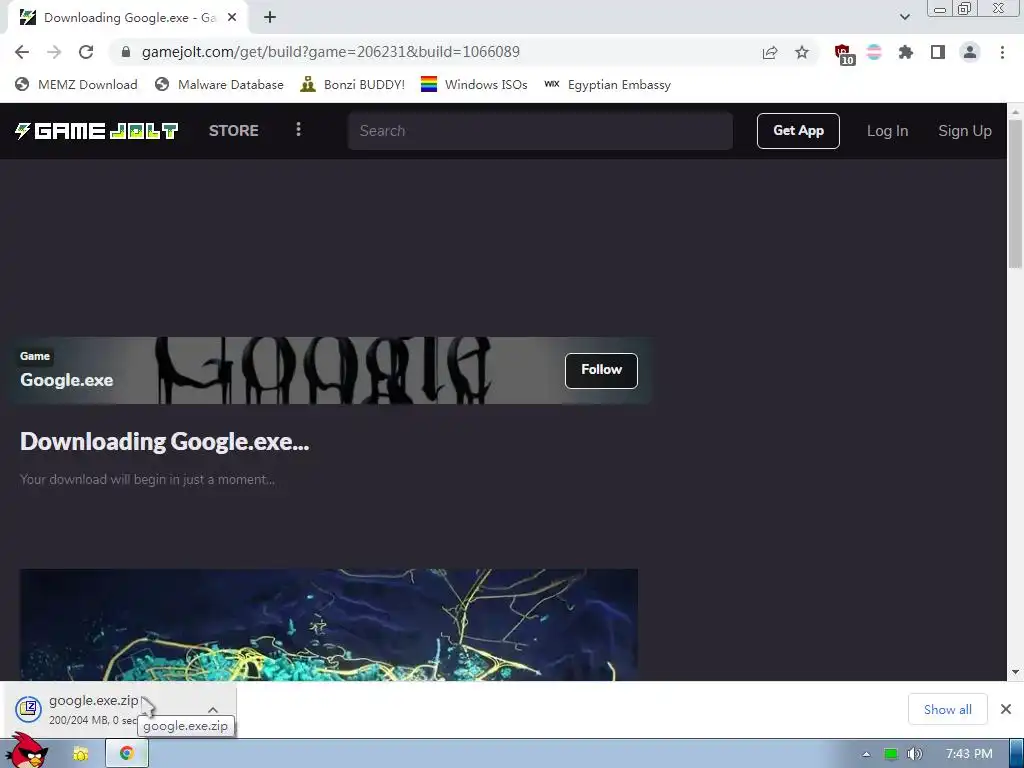Open the map artwork thumbnail below

point(328,624)
